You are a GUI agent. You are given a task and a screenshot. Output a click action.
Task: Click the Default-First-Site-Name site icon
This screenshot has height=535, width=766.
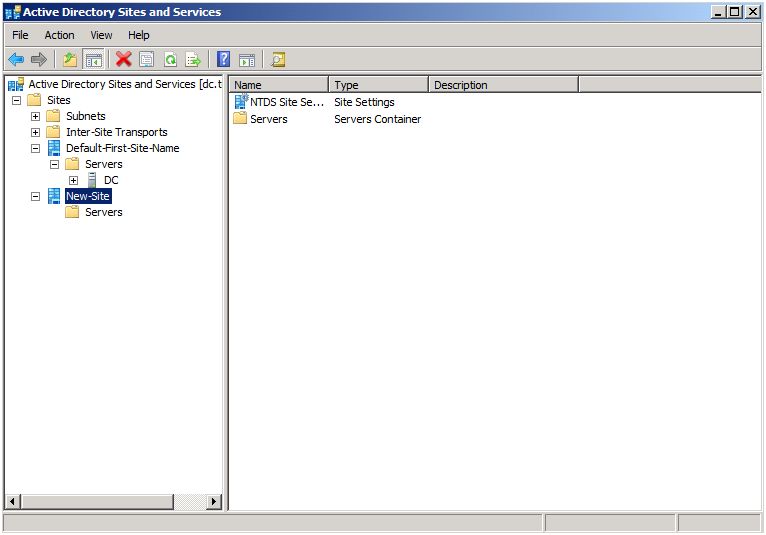pos(54,148)
